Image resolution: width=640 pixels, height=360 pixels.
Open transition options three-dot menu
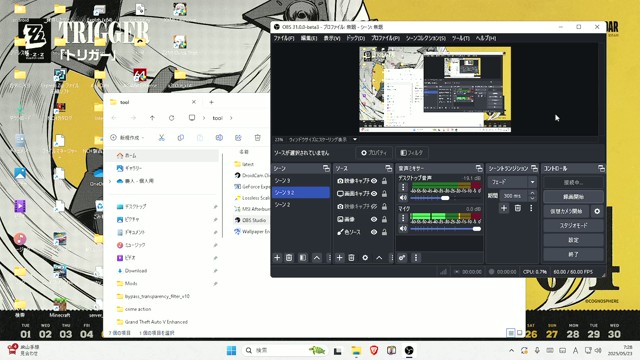[531, 208]
